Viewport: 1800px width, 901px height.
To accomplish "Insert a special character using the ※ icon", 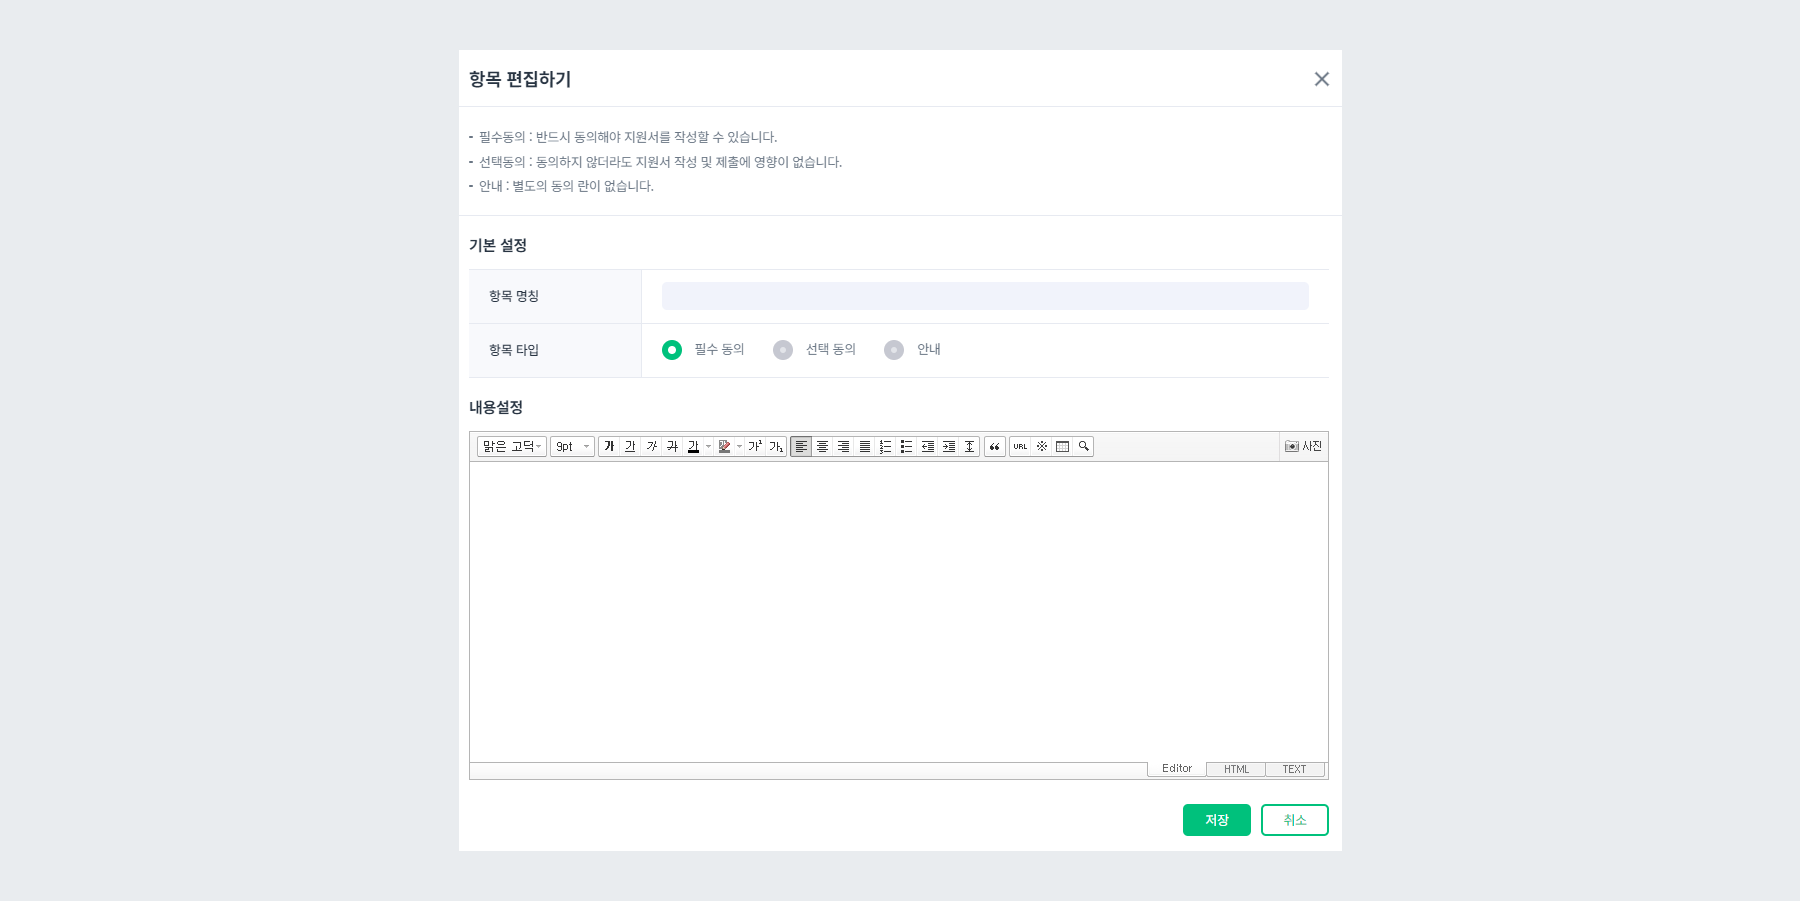I will pyautogui.click(x=1043, y=446).
